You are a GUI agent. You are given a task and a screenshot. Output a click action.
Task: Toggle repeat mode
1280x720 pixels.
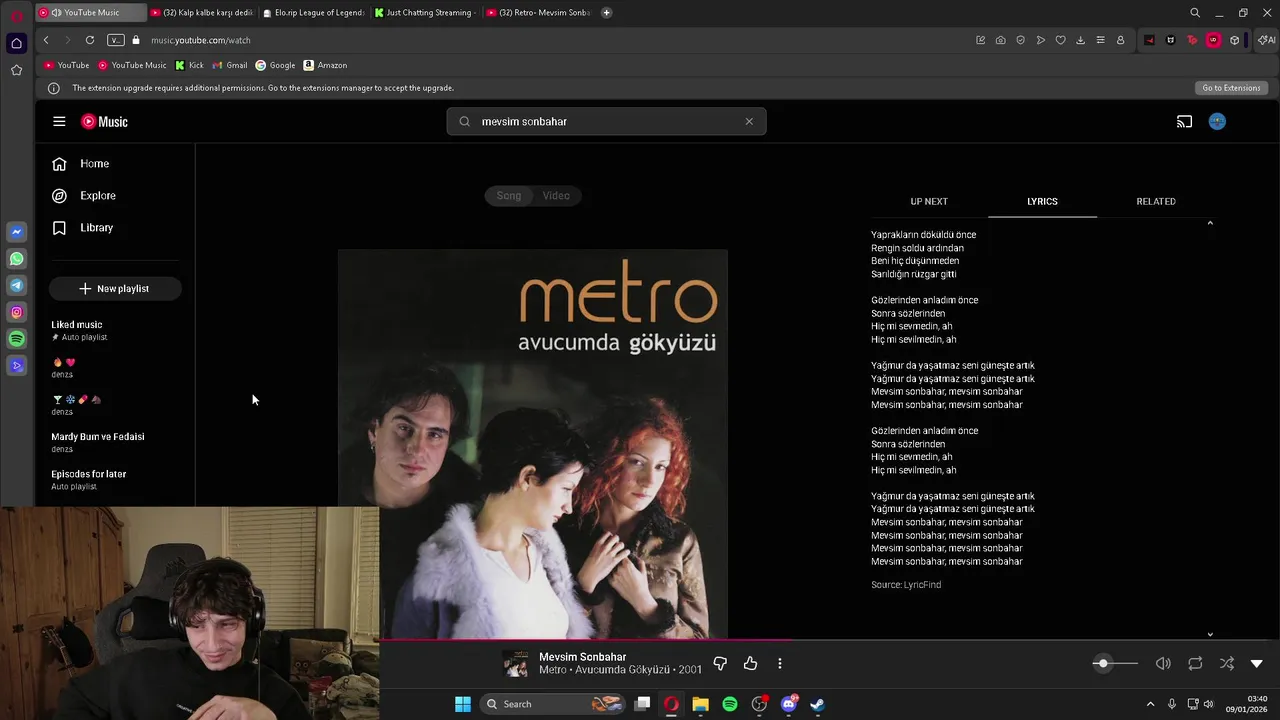point(1195,663)
